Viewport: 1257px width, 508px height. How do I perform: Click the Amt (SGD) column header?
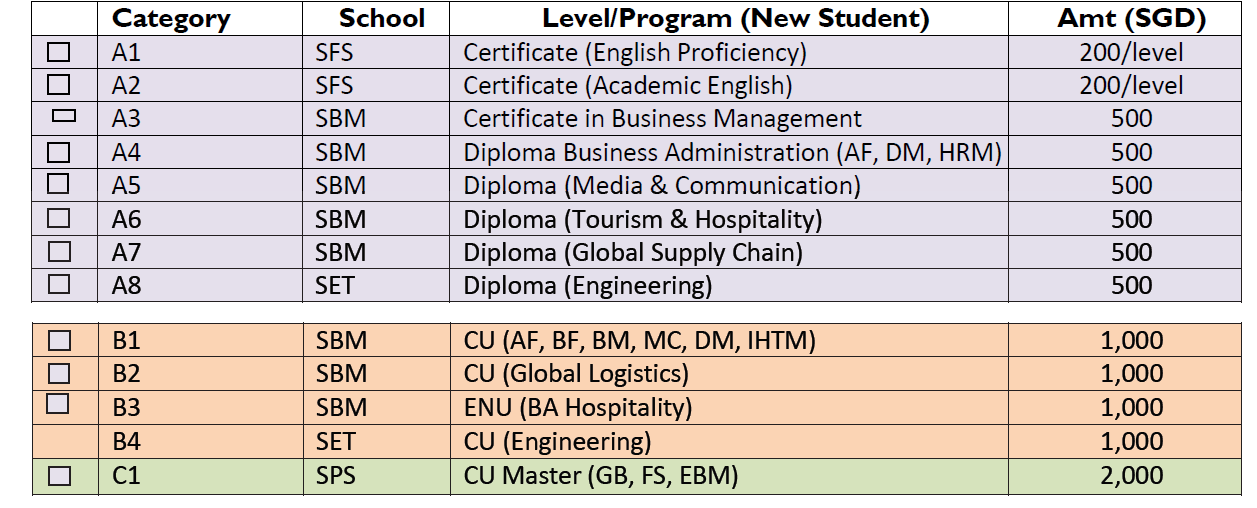[1131, 18]
